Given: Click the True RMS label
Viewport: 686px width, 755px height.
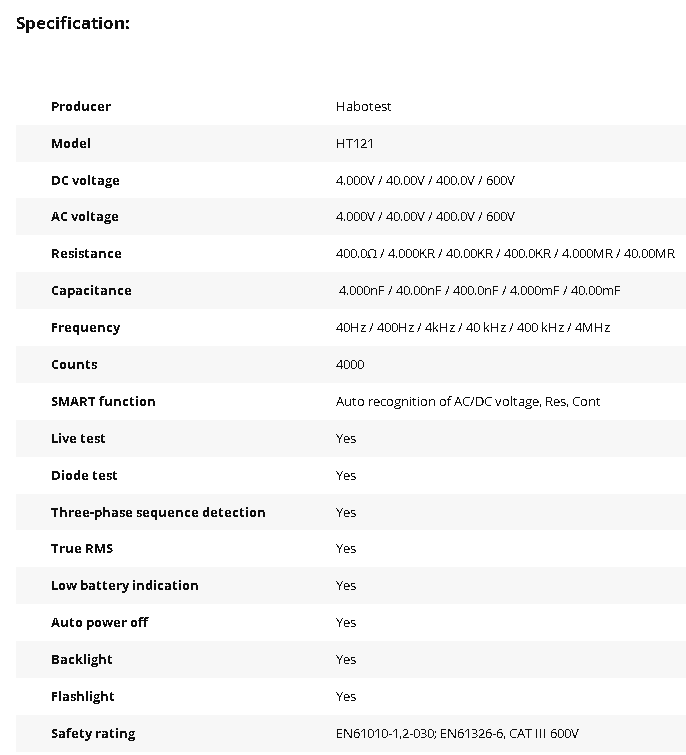Looking at the screenshot, I should 82,549.
